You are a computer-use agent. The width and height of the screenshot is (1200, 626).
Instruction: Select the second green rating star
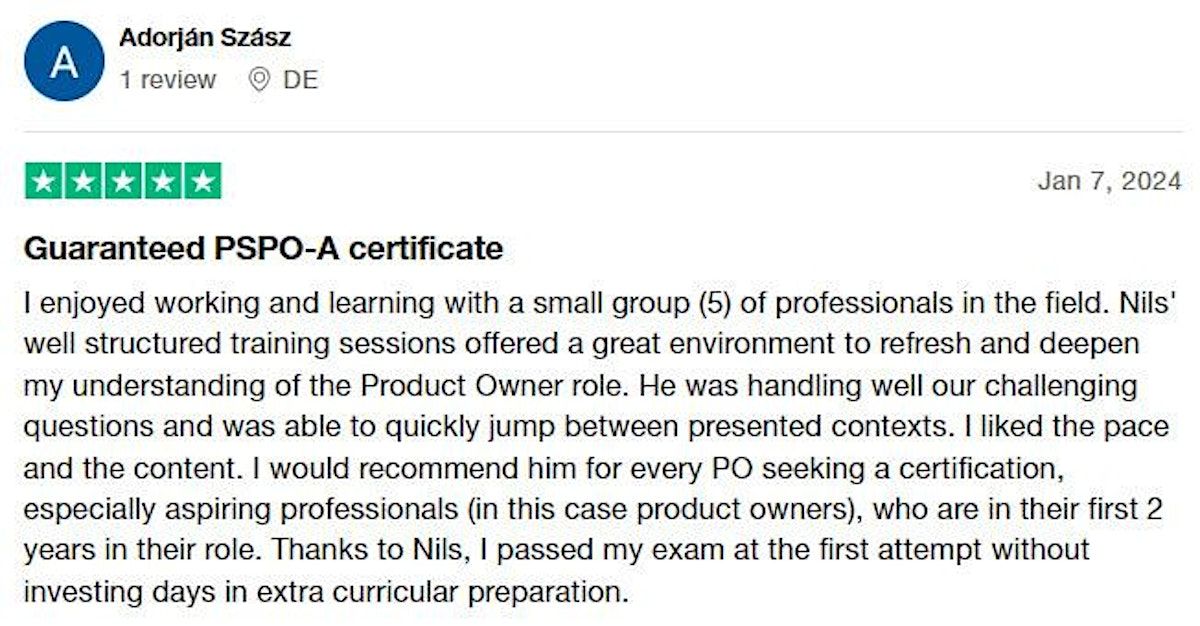coord(83,181)
